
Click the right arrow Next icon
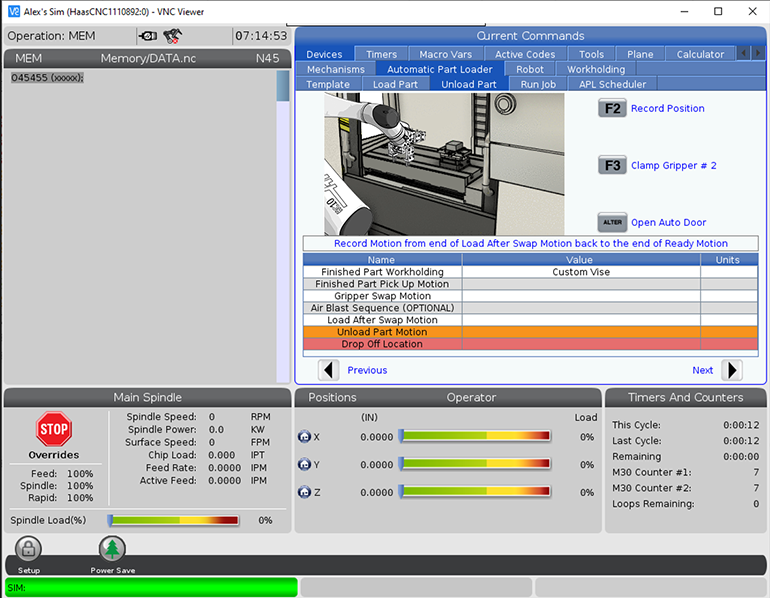(x=732, y=370)
